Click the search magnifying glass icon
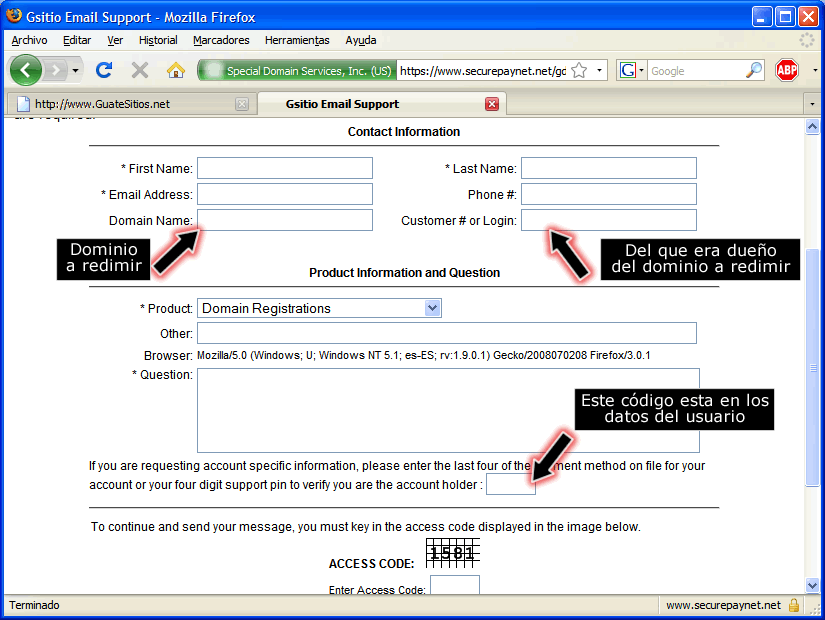825x620 pixels. pos(754,70)
